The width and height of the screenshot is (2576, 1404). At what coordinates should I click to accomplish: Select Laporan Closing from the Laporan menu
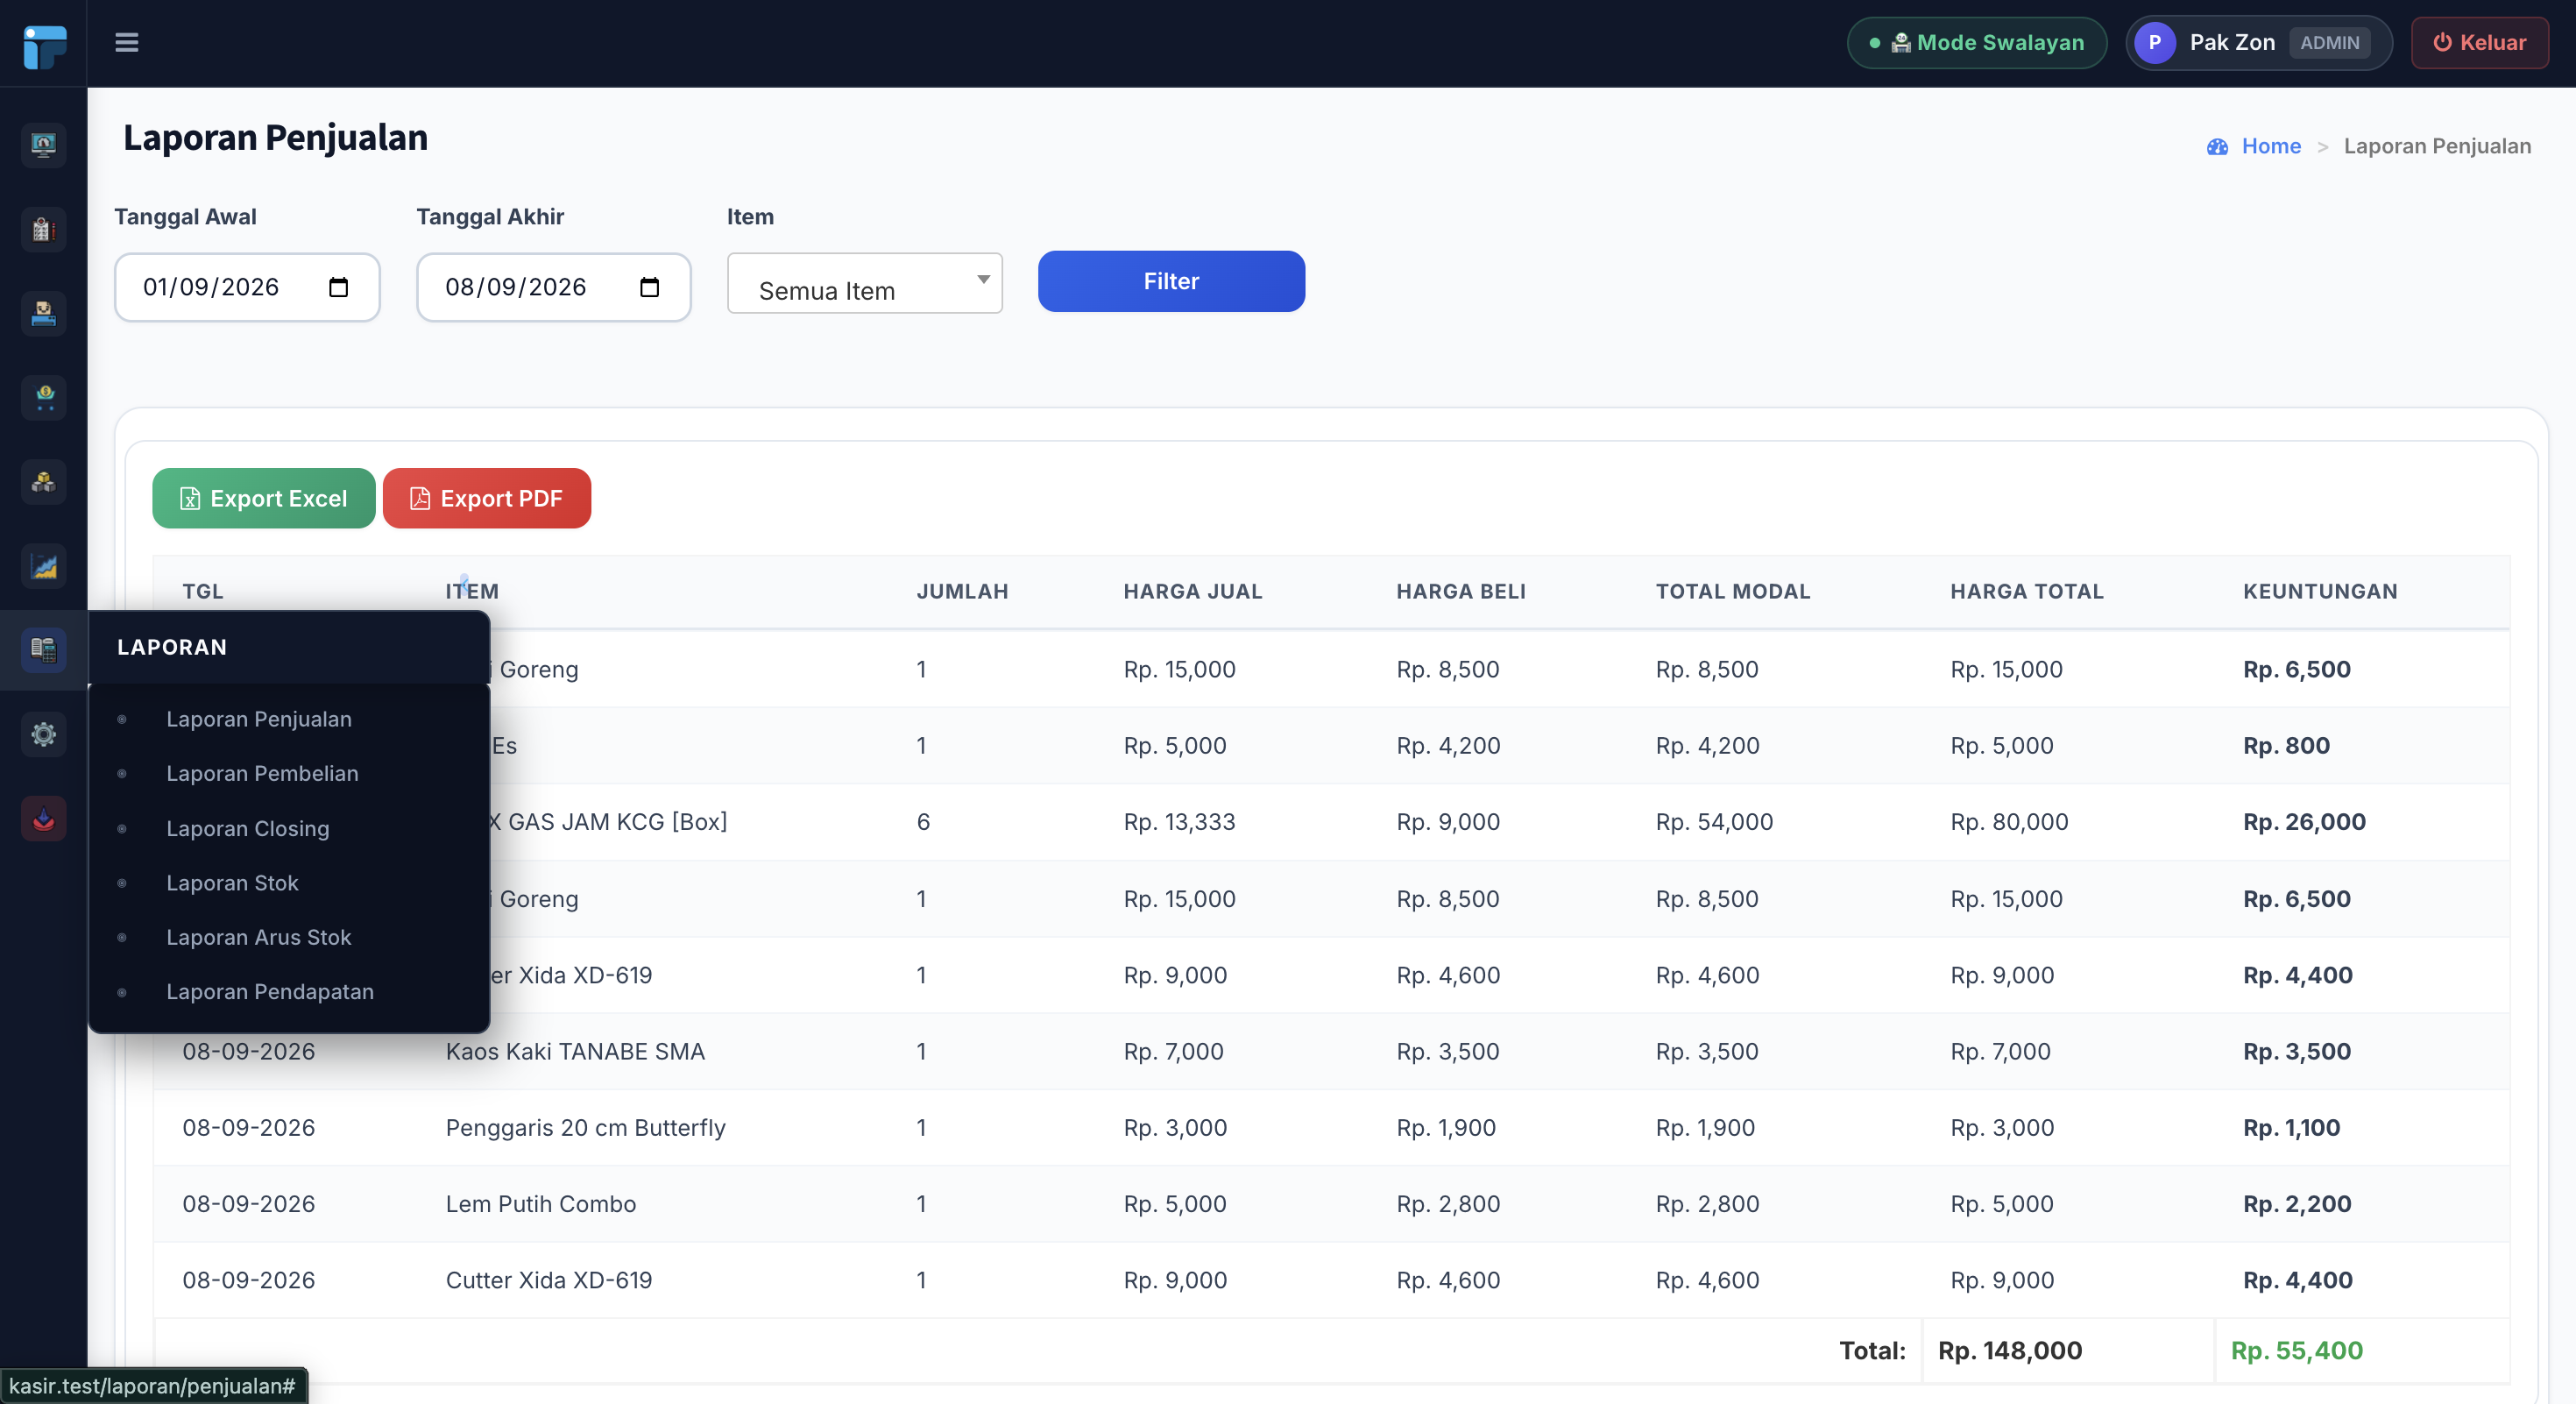247,828
